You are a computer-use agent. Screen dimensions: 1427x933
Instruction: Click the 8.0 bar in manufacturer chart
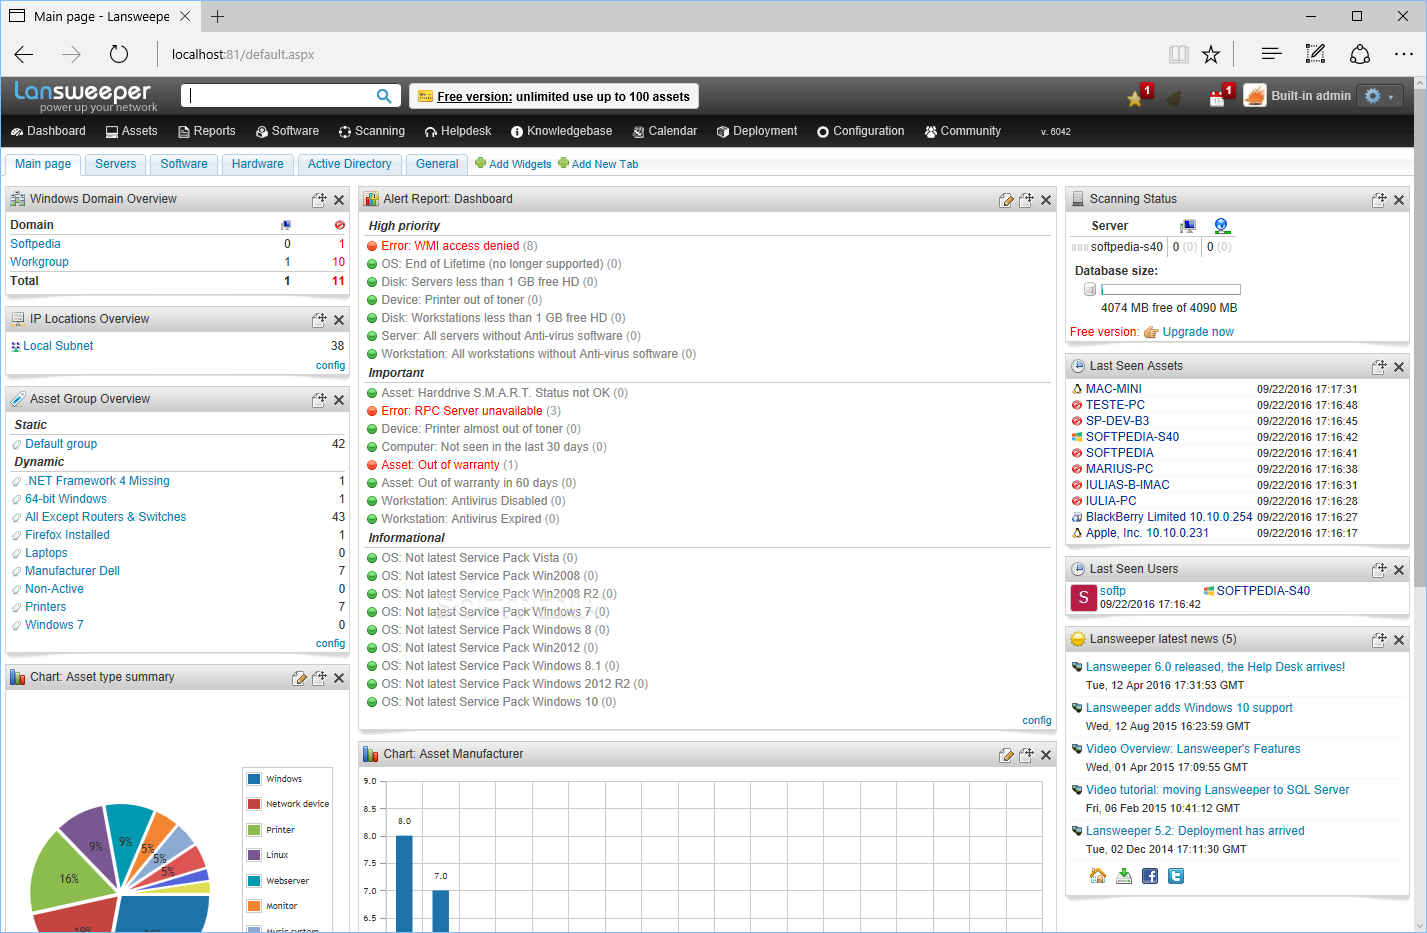pos(404,884)
